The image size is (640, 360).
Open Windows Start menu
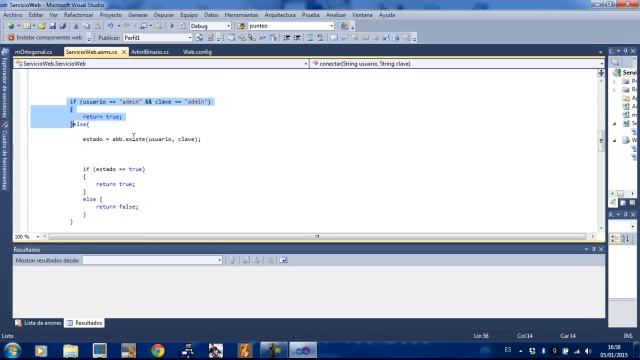pos(12,350)
